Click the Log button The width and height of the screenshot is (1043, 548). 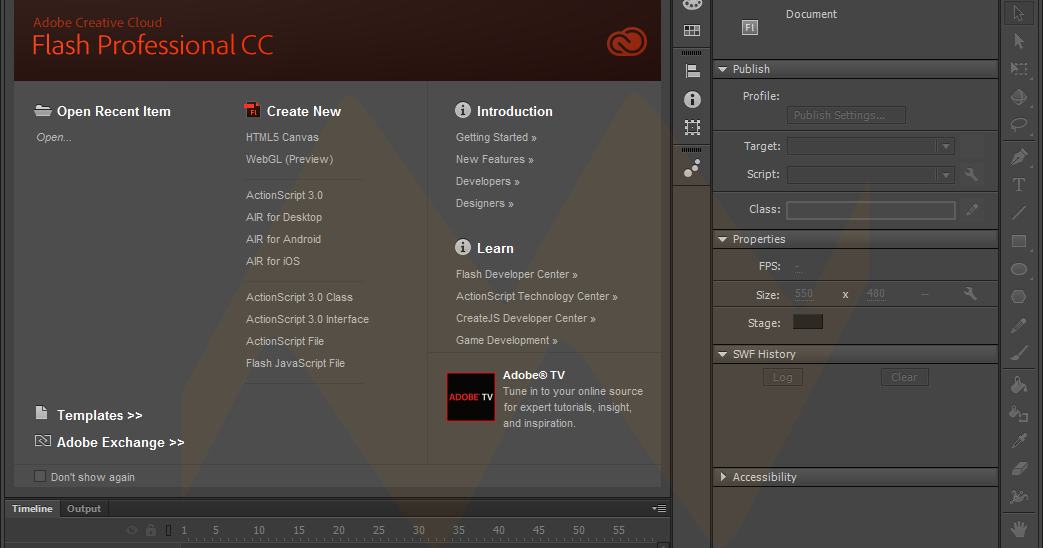(x=783, y=377)
